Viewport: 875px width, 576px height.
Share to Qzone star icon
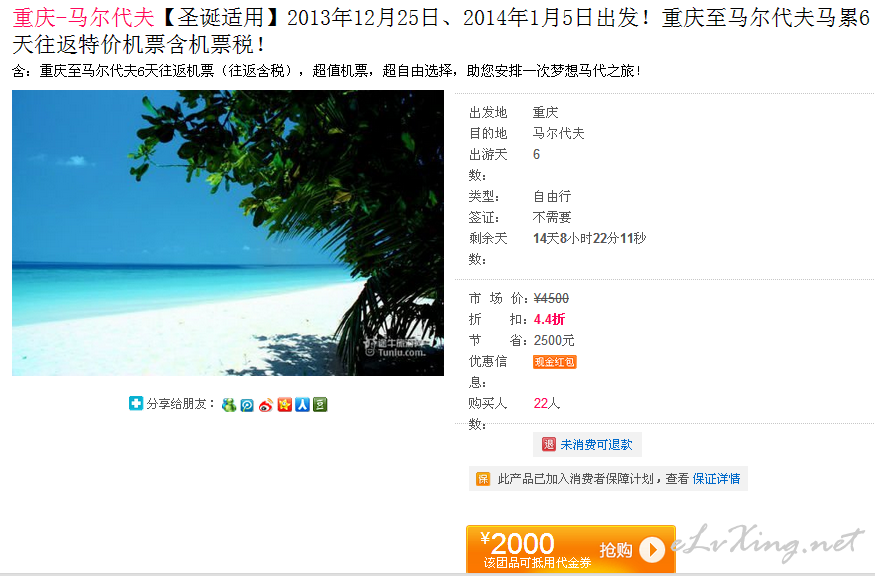[x=285, y=405]
